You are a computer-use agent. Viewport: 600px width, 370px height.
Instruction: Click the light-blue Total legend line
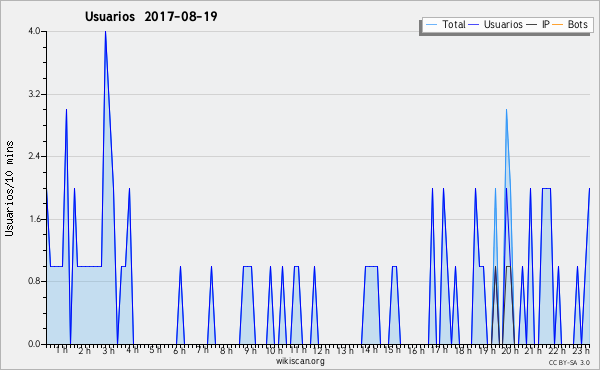pyautogui.click(x=431, y=25)
